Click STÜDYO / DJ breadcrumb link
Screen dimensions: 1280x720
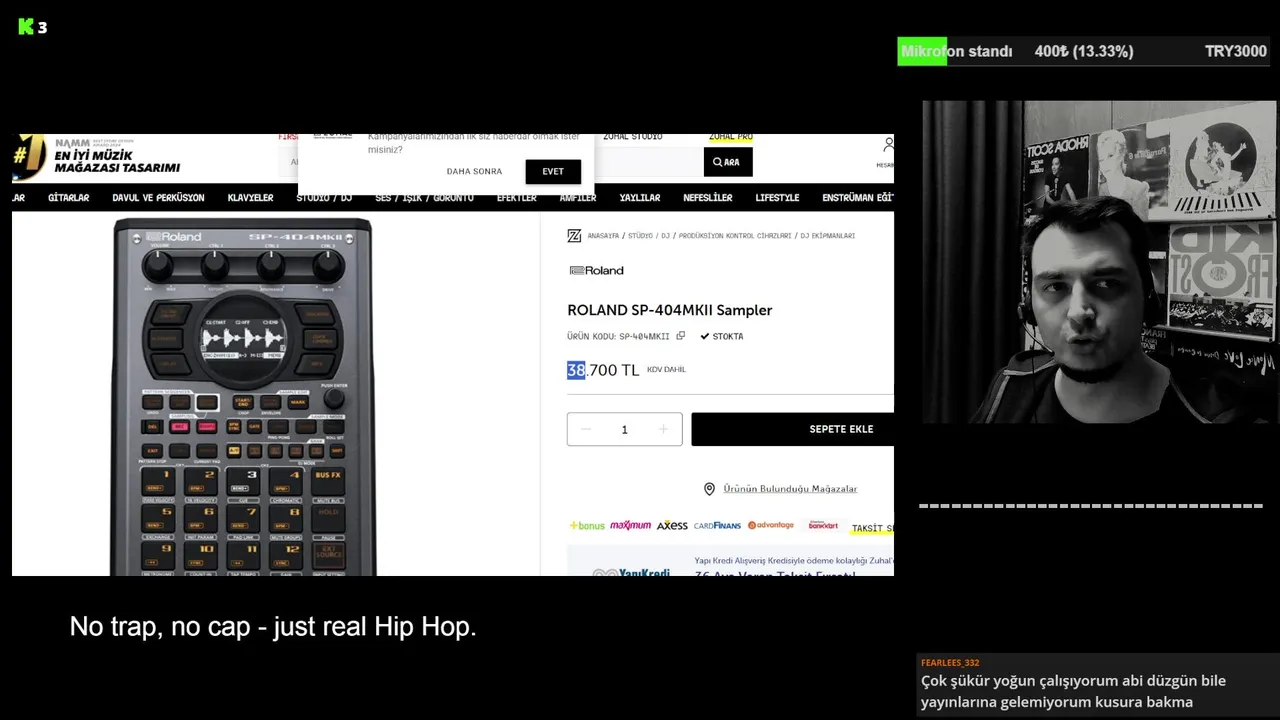pos(648,236)
